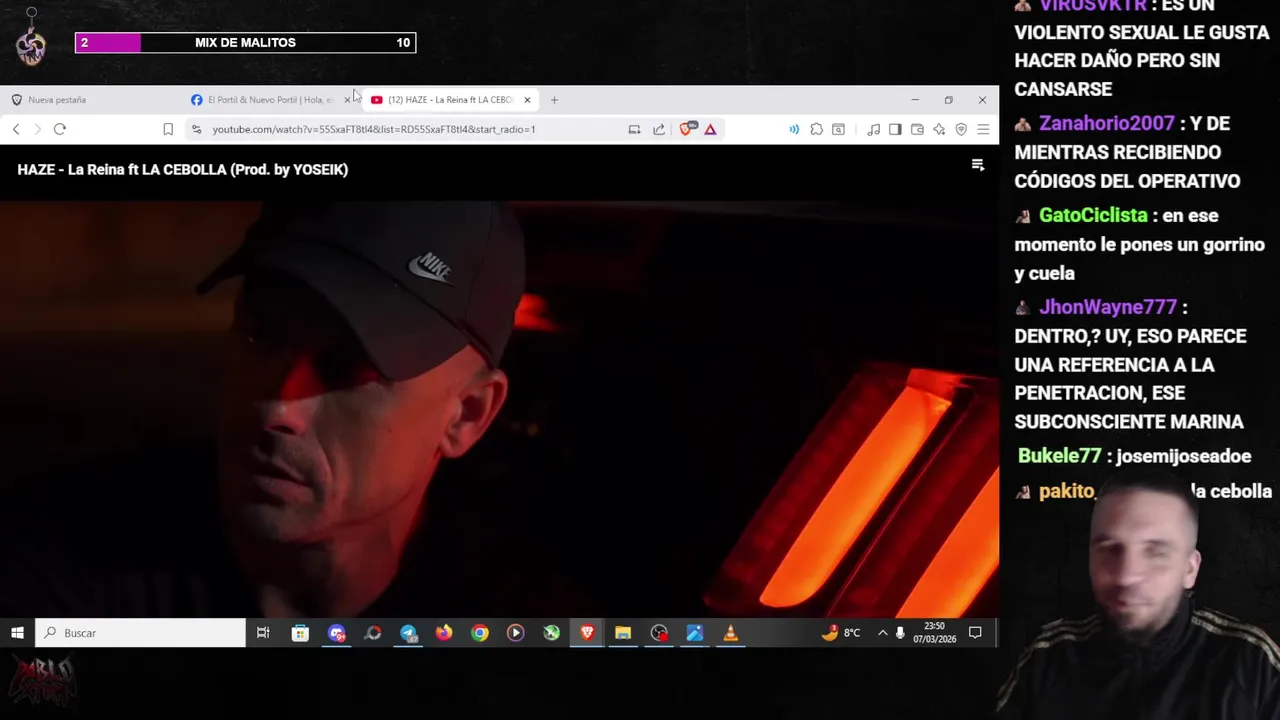This screenshot has height=720, width=1280.
Task: Click the username Zanahorio2007 in chat
Action: point(1106,123)
